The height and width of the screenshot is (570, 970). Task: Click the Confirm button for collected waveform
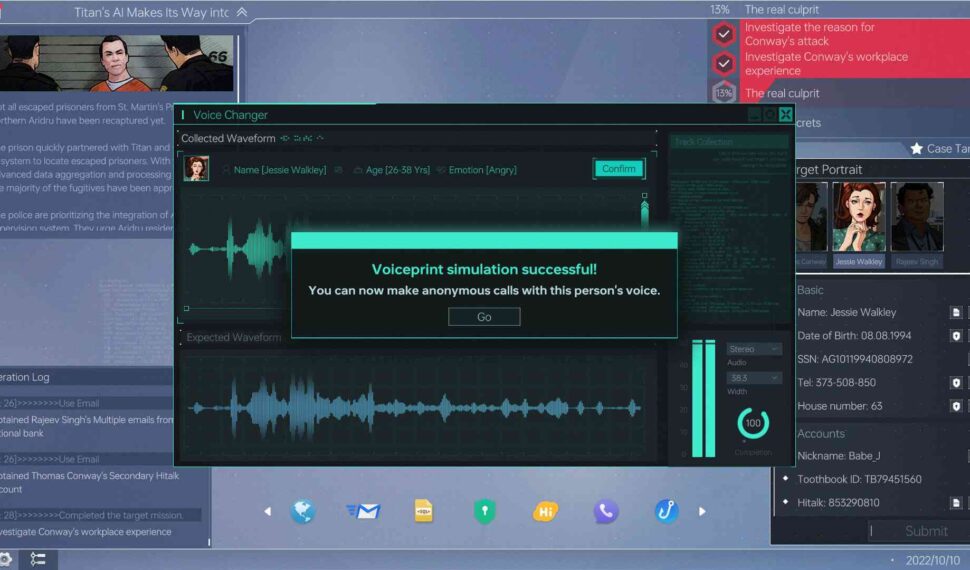point(618,169)
